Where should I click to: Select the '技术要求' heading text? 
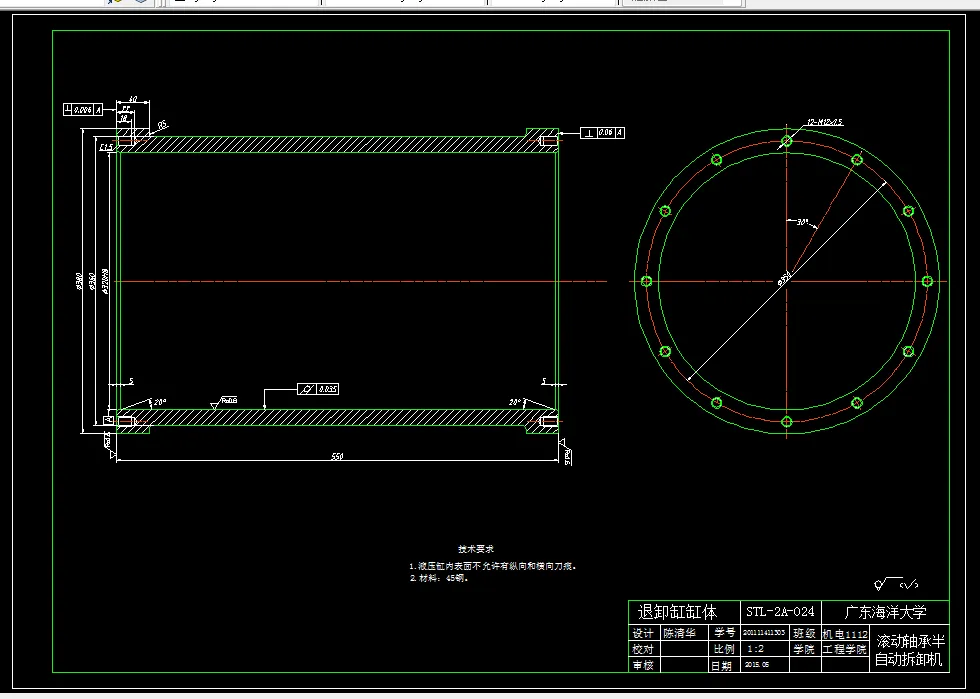pyautogui.click(x=476, y=549)
